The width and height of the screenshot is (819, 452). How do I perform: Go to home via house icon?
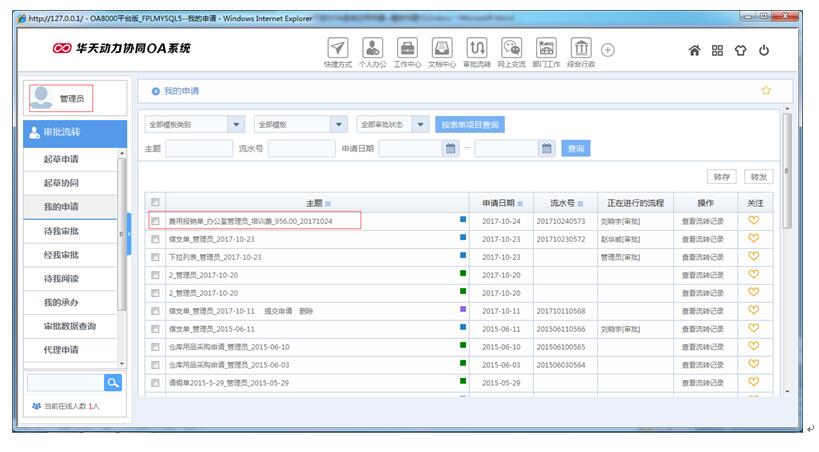click(694, 50)
